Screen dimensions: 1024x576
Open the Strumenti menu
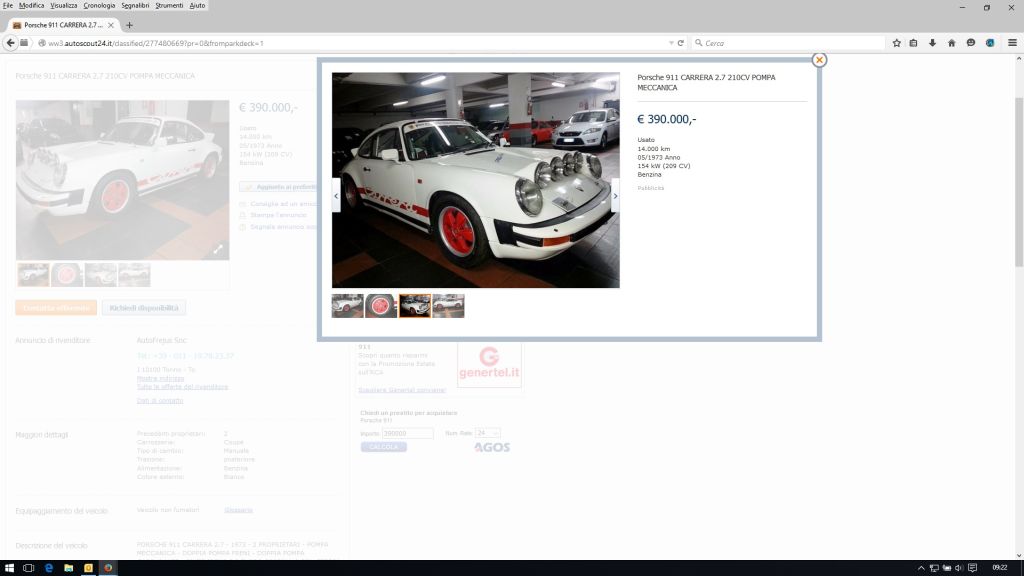point(169,5)
